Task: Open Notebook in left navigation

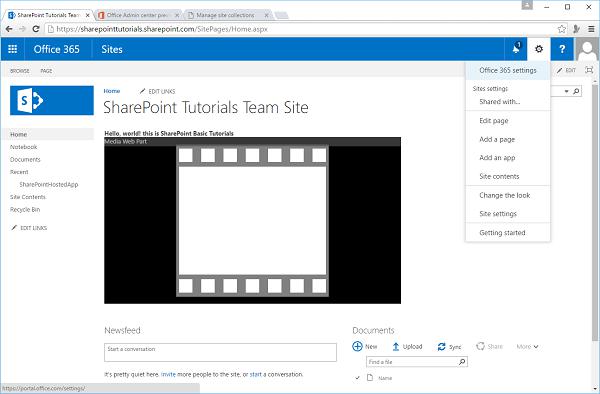Action: coord(24,147)
